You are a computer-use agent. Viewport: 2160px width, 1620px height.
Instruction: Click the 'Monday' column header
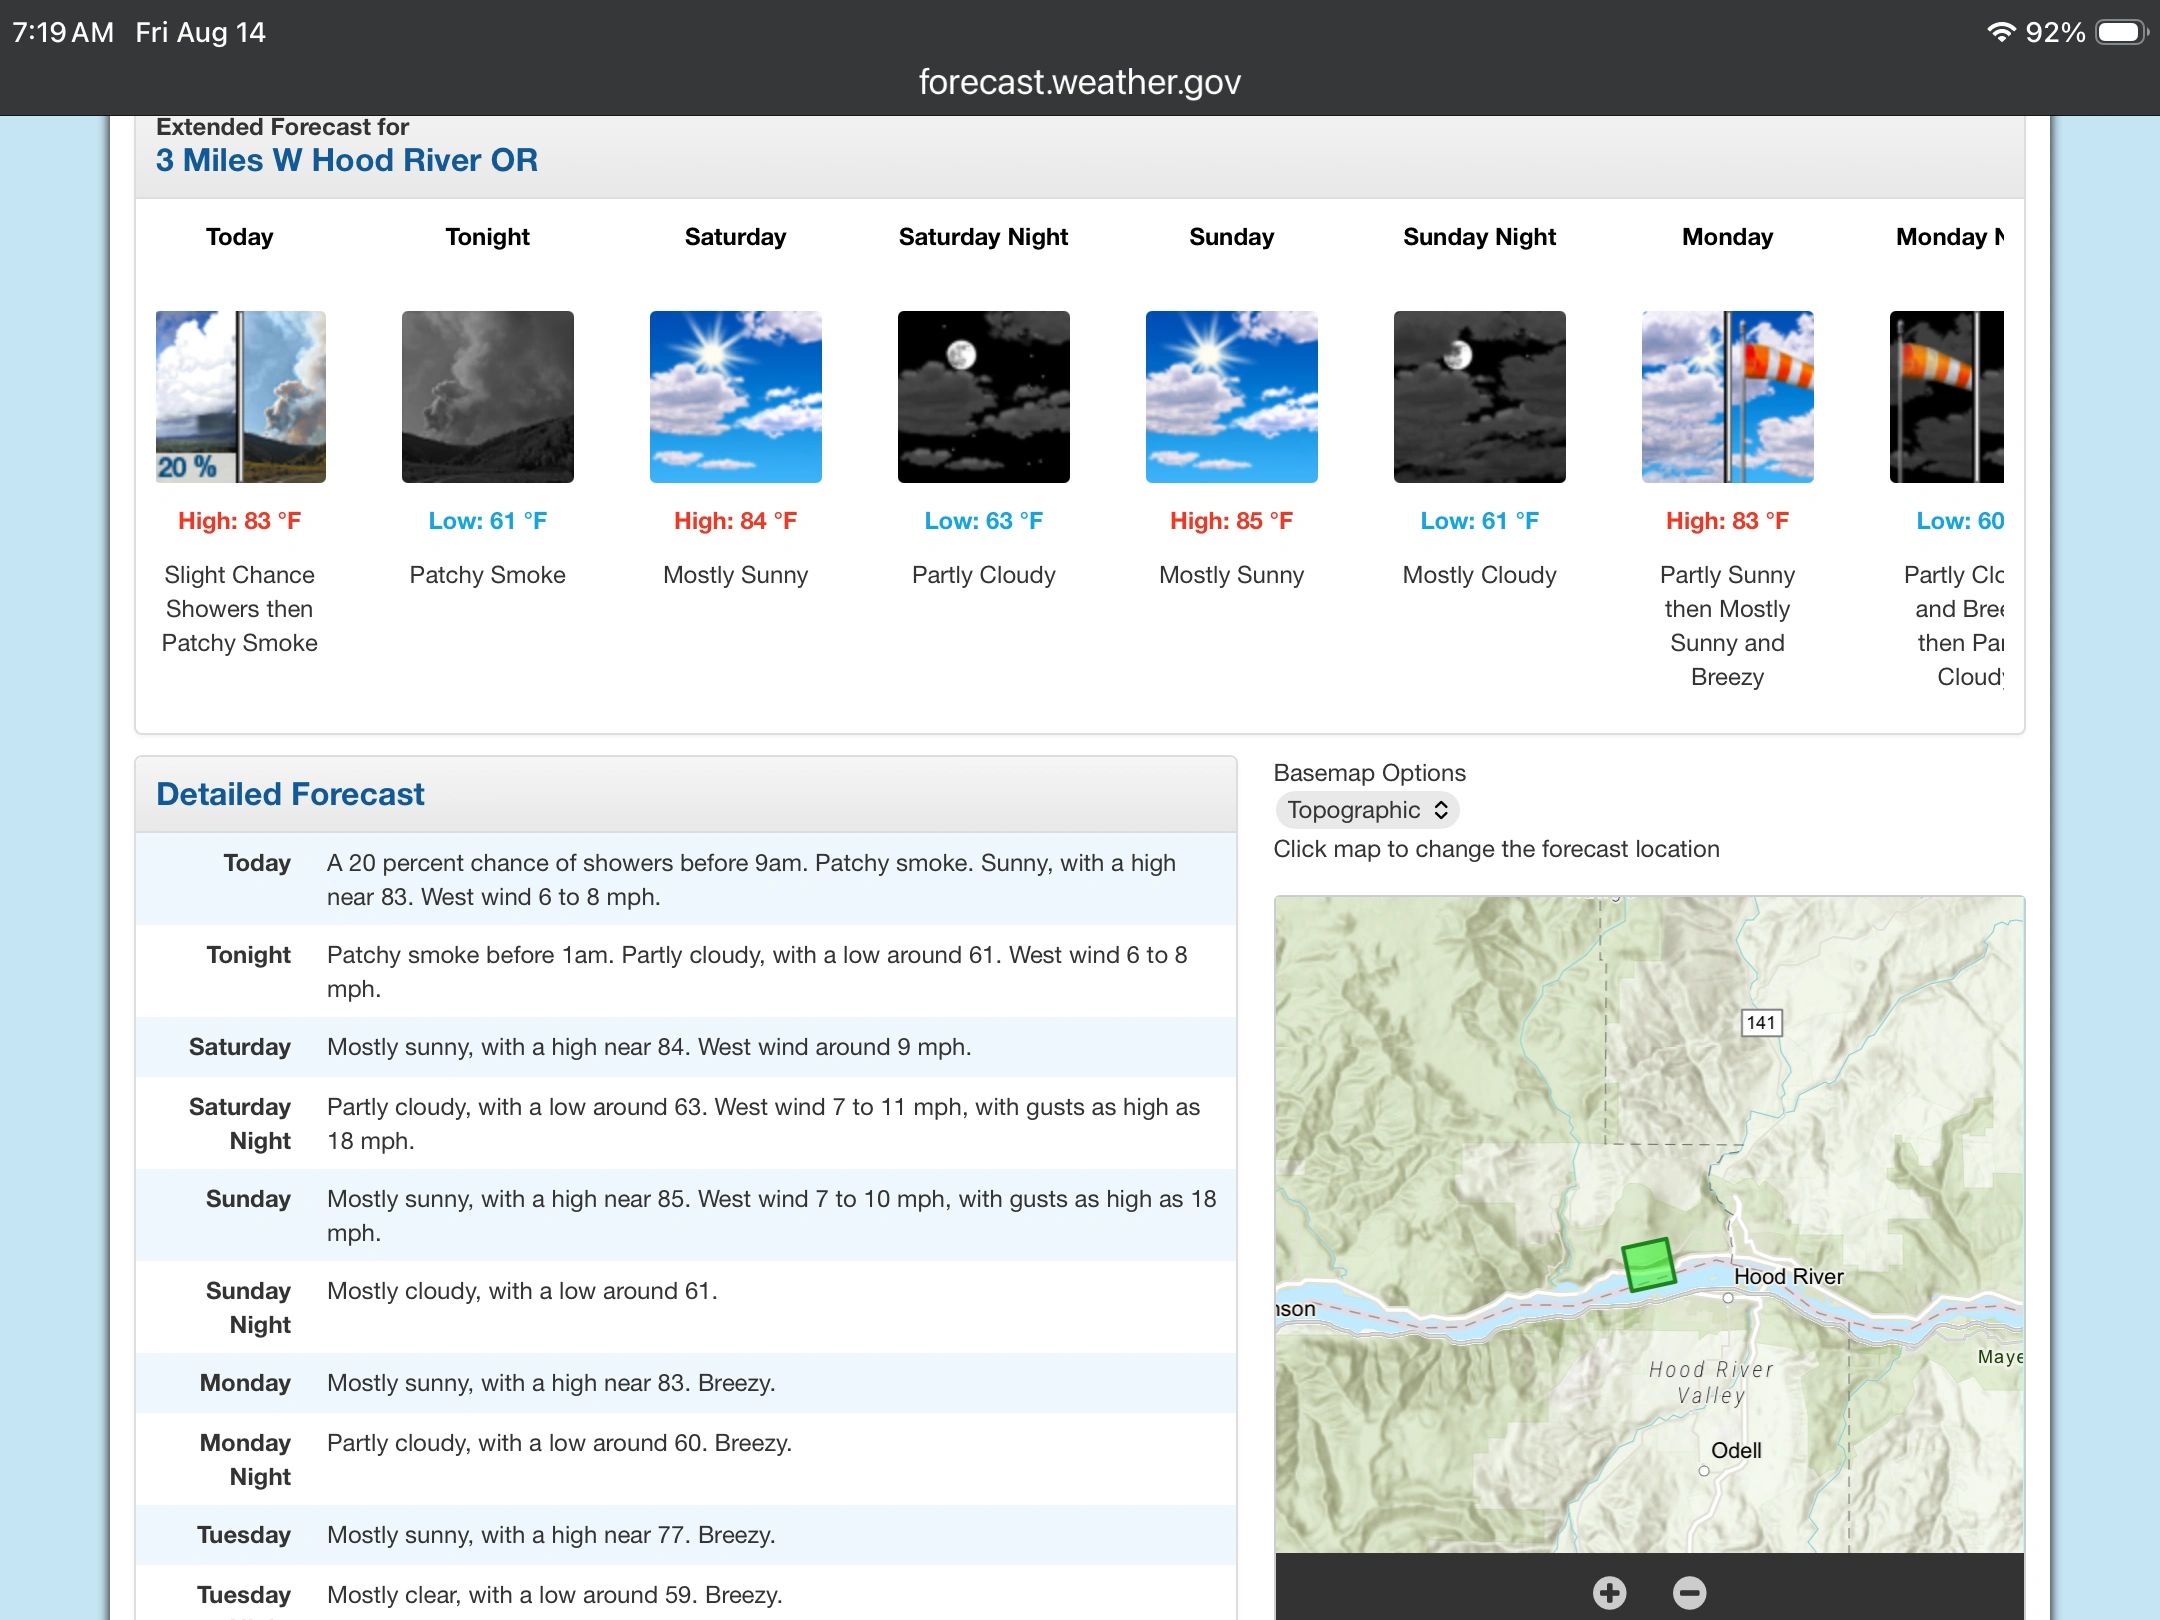tap(1728, 237)
